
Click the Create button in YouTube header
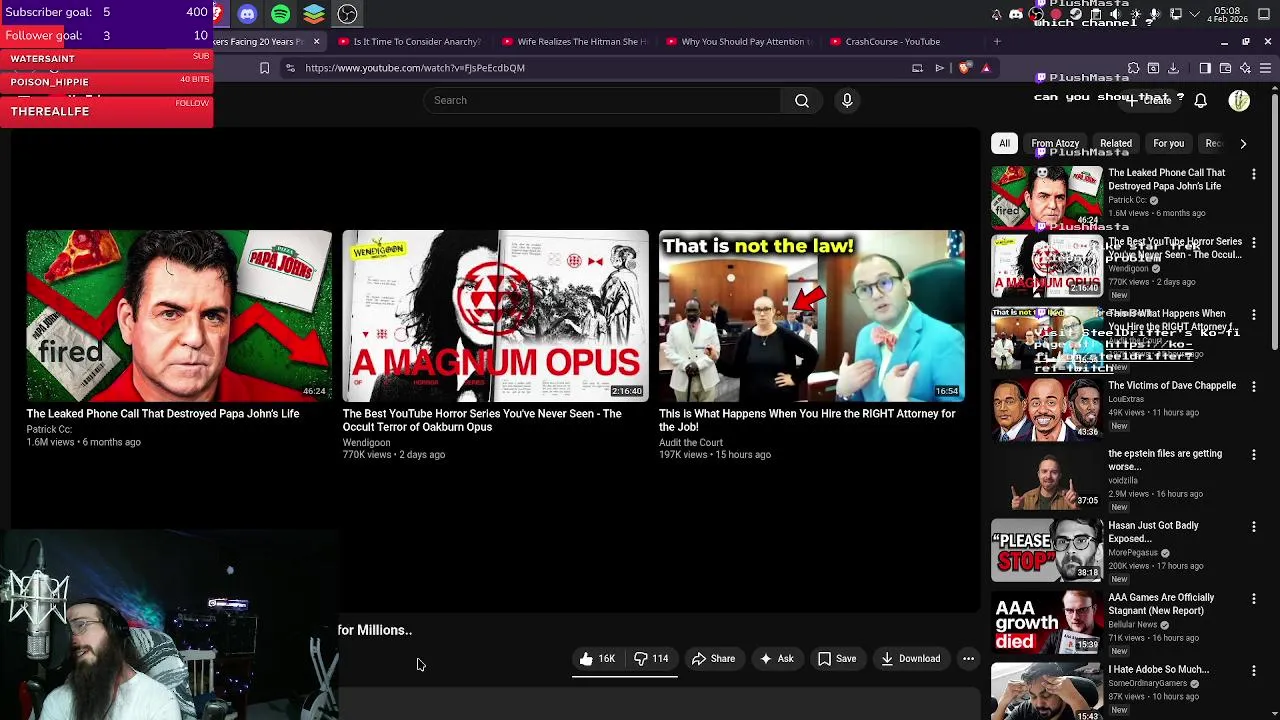tap(1151, 100)
